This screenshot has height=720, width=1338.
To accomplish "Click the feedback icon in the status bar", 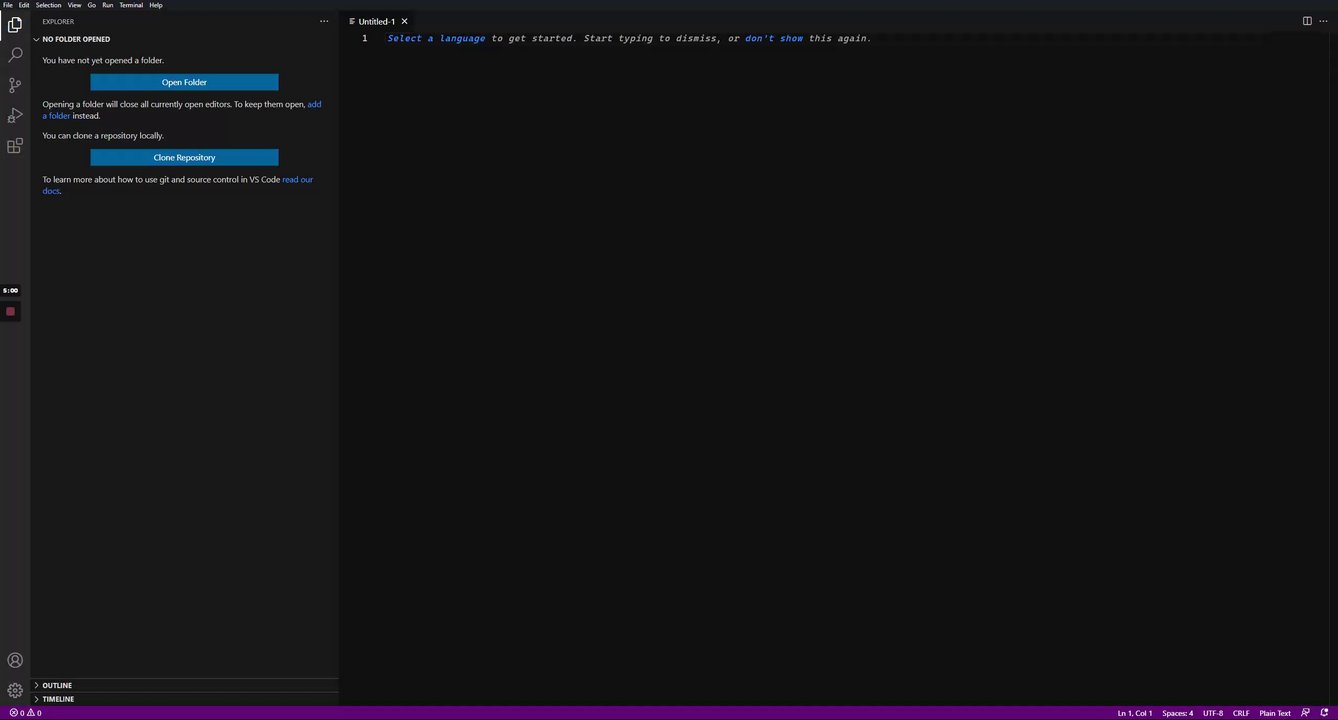I will tap(1305, 713).
